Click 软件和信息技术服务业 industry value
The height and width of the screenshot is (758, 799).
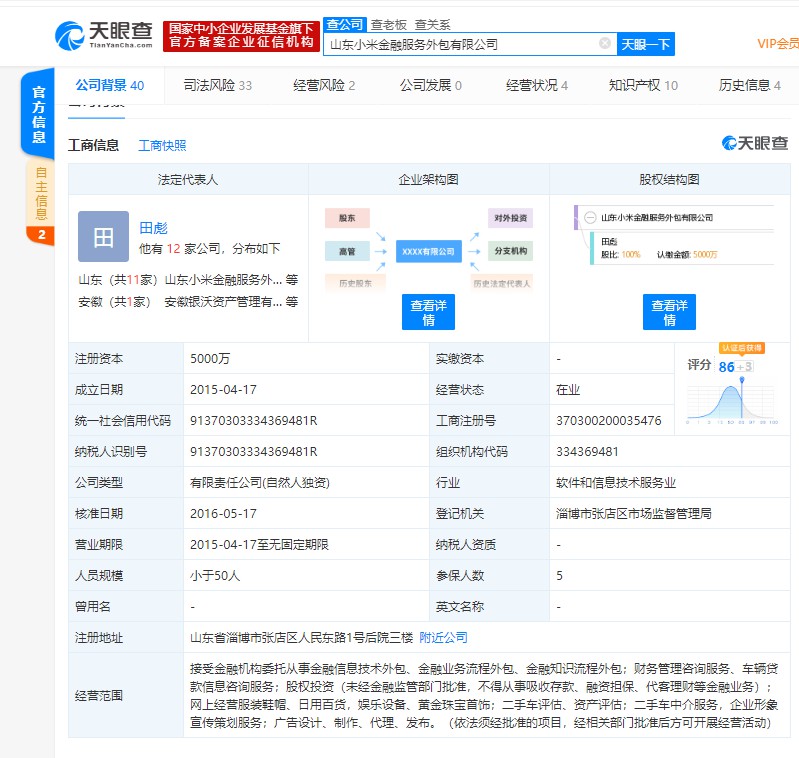(616, 482)
